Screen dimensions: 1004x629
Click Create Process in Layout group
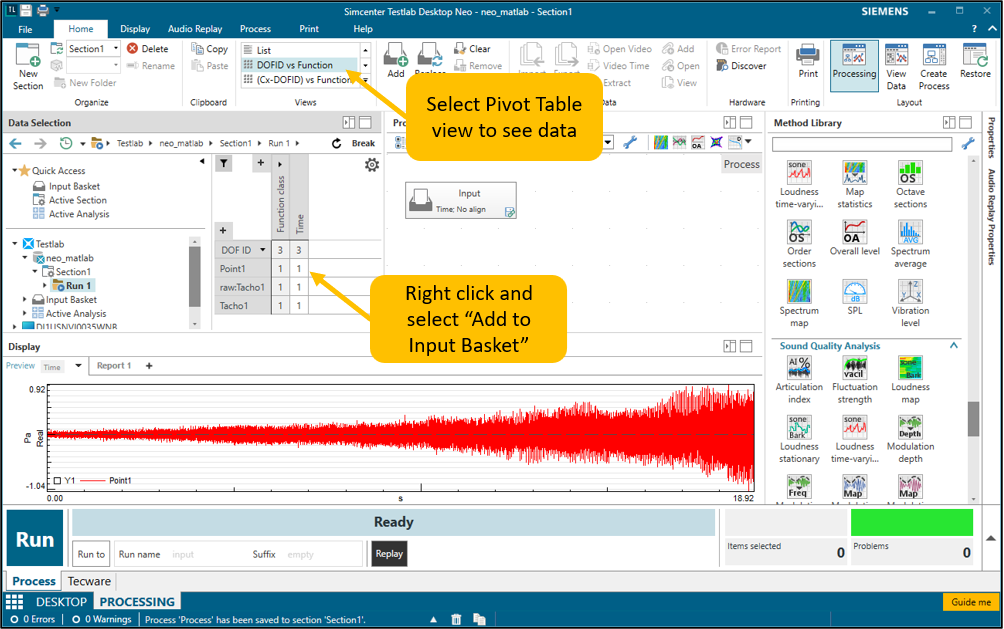coord(934,67)
